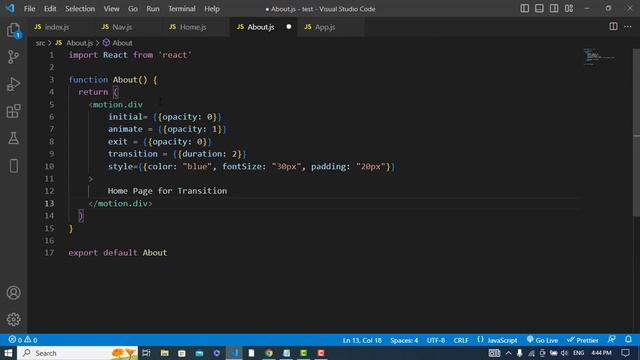Switch to the App.js tab
Screen dimensions: 640x360
pos(331,27)
